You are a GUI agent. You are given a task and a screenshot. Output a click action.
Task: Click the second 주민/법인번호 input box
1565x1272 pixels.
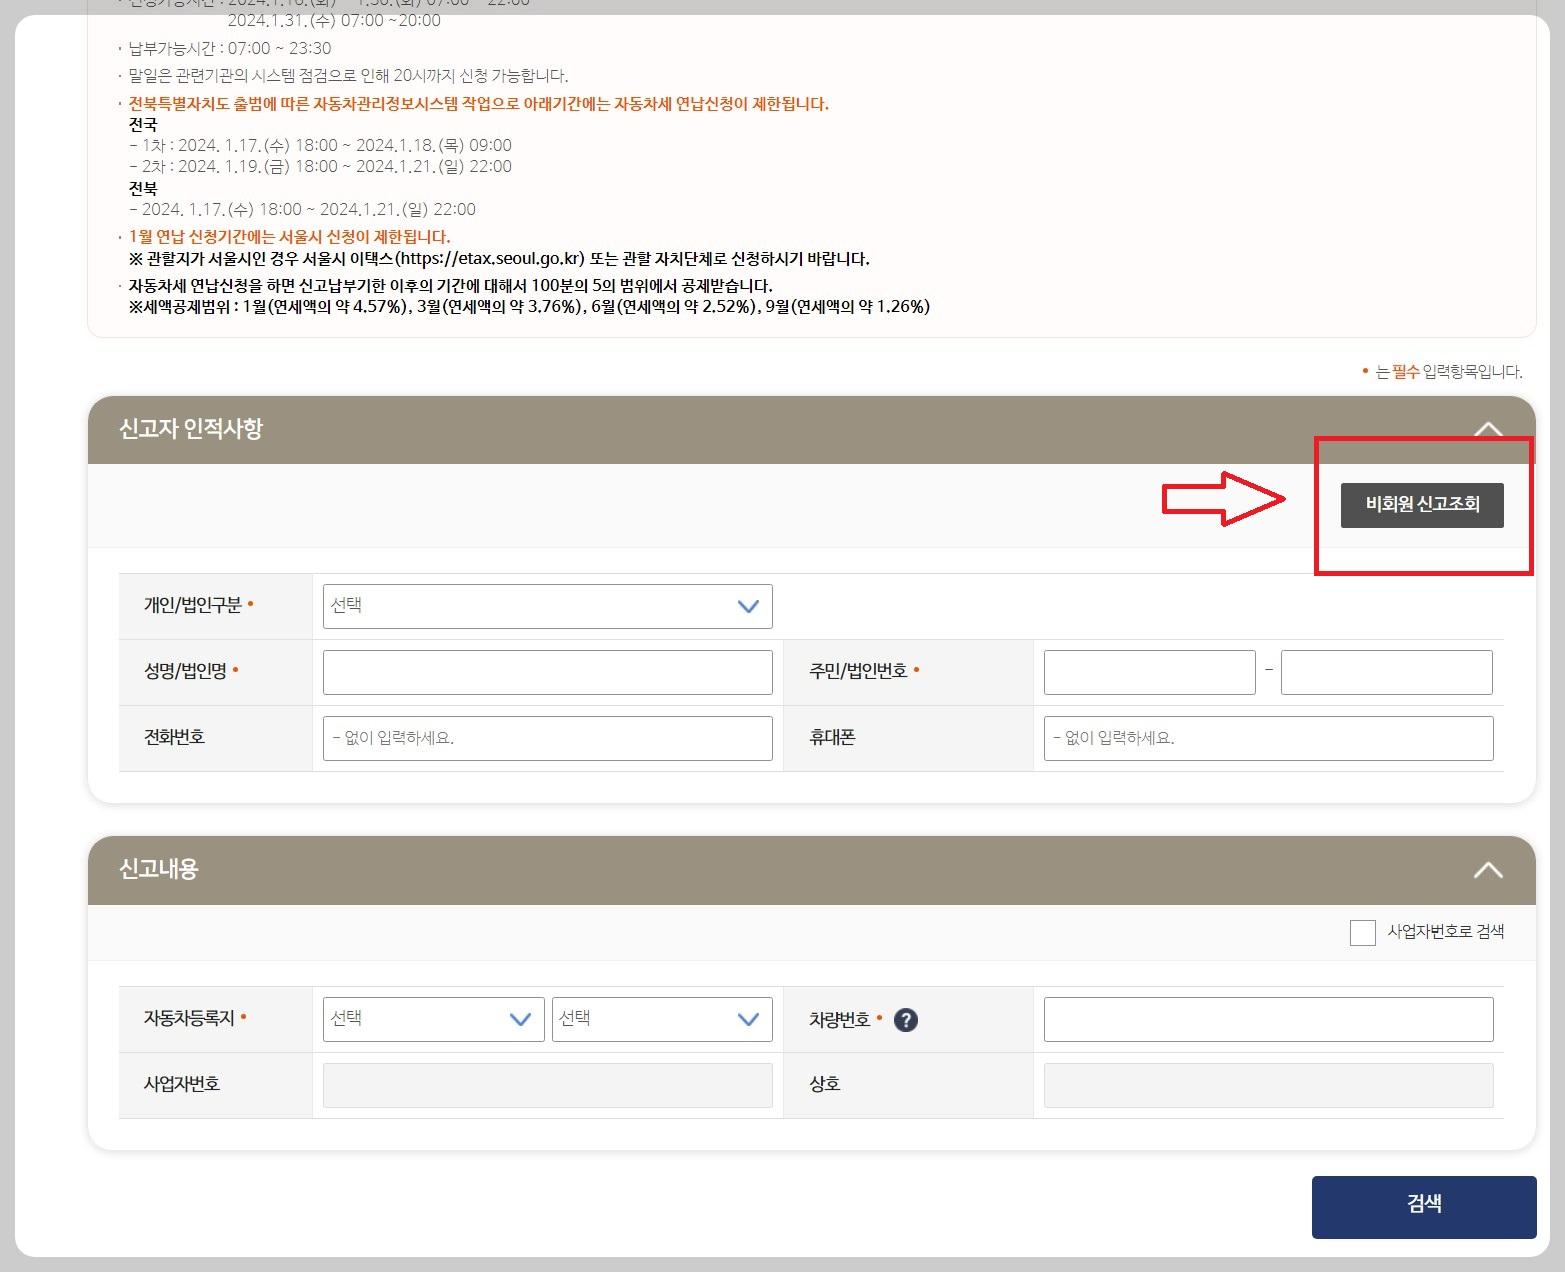click(x=1386, y=672)
